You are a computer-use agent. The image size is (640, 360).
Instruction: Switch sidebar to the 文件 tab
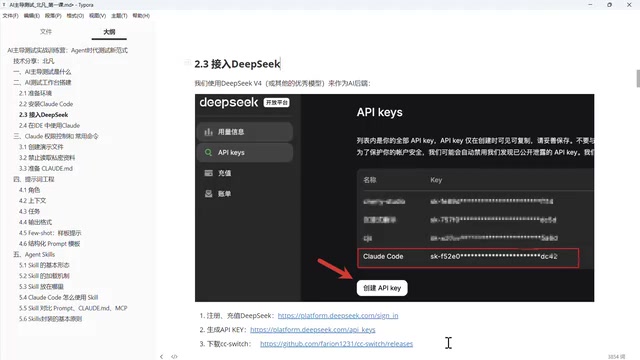coord(46,31)
